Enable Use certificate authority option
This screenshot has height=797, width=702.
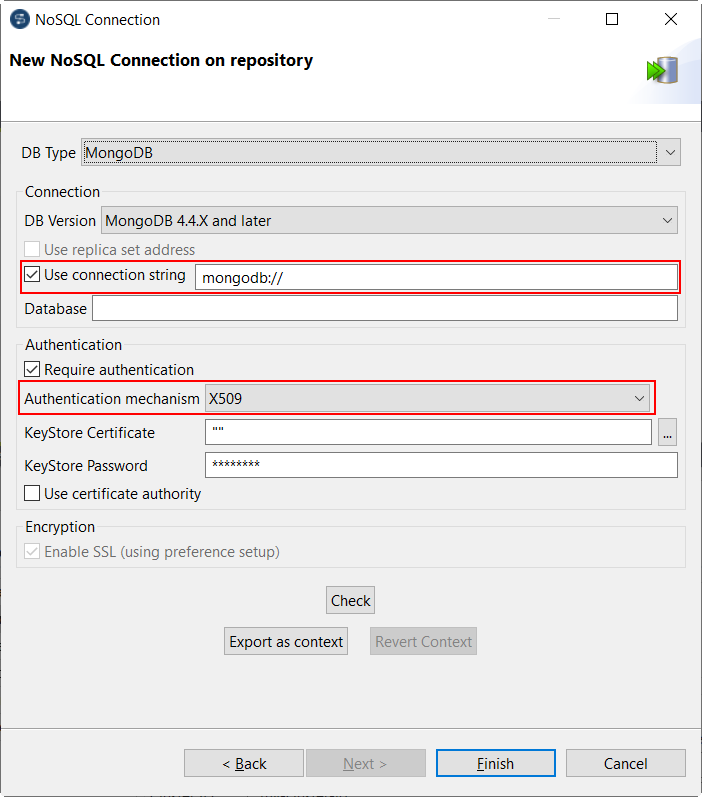tap(33, 494)
